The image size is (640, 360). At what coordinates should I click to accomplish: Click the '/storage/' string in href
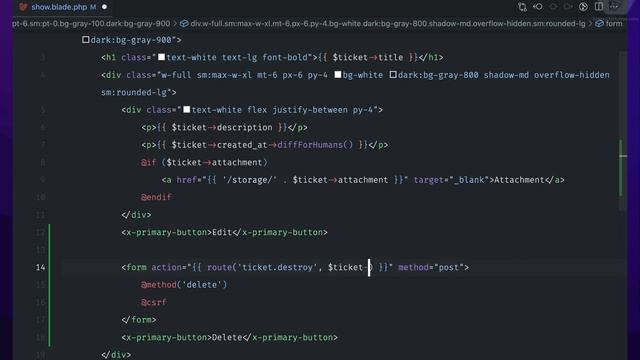(250, 180)
